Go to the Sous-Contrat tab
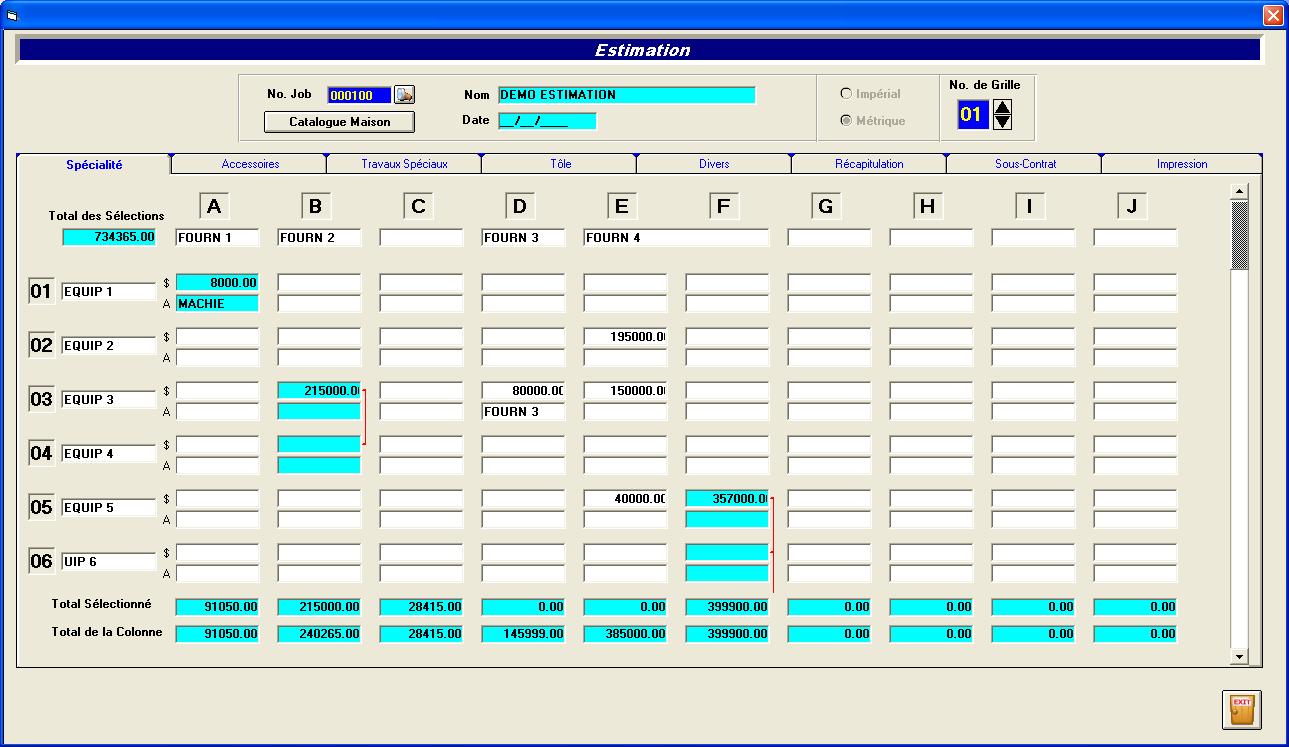Image resolution: width=1289 pixels, height=747 pixels. pos(1024,164)
